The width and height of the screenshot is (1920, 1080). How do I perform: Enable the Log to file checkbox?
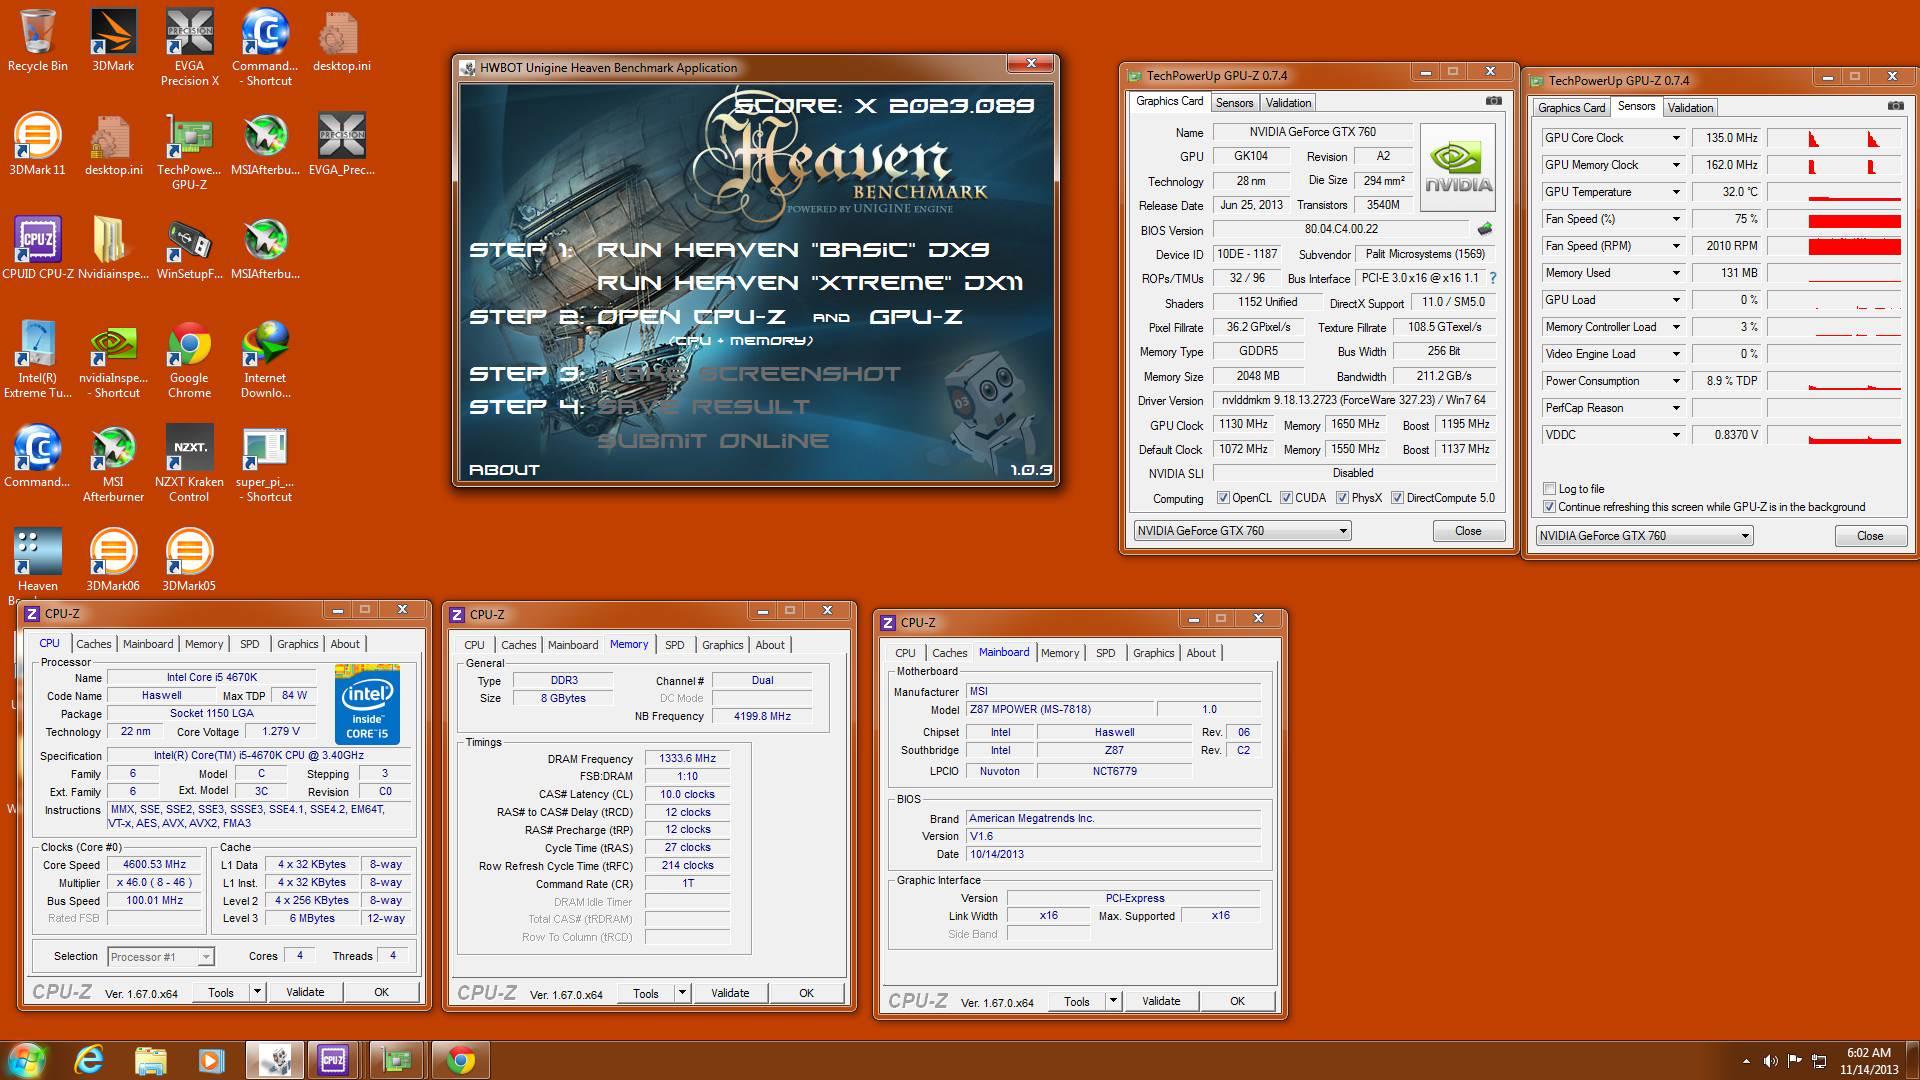[1549, 489]
